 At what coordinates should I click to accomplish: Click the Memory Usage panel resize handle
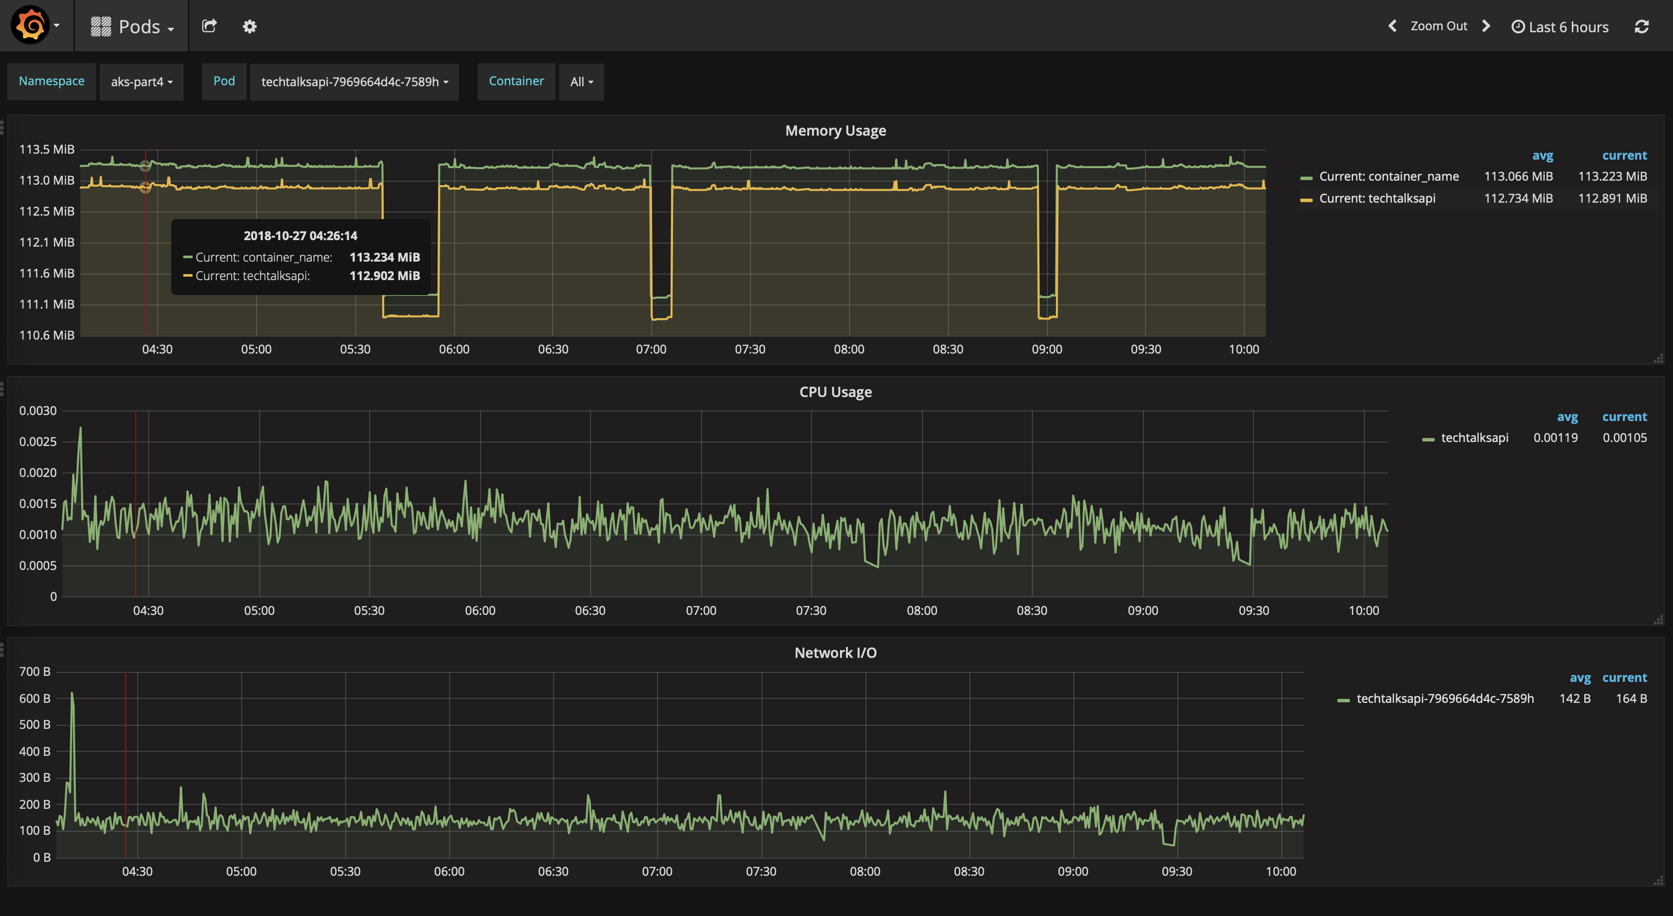[x=1658, y=358]
